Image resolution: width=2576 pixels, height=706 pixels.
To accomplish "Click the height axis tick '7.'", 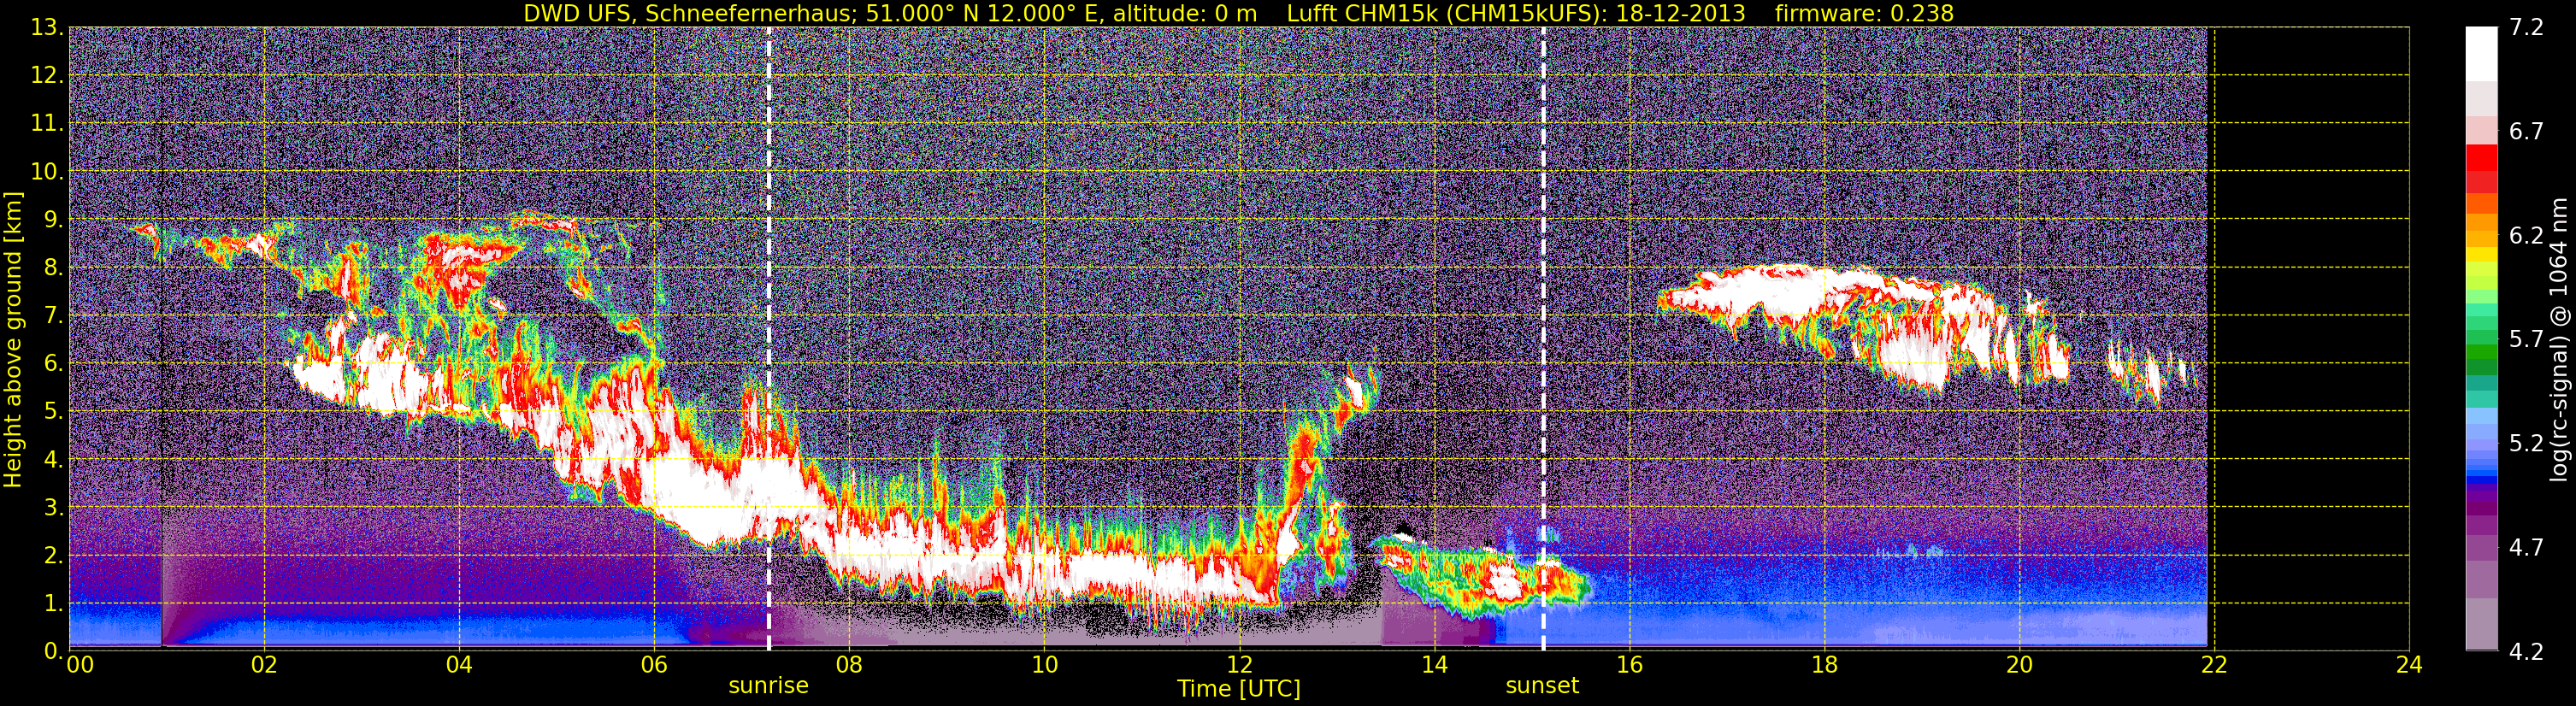I will coord(54,316).
